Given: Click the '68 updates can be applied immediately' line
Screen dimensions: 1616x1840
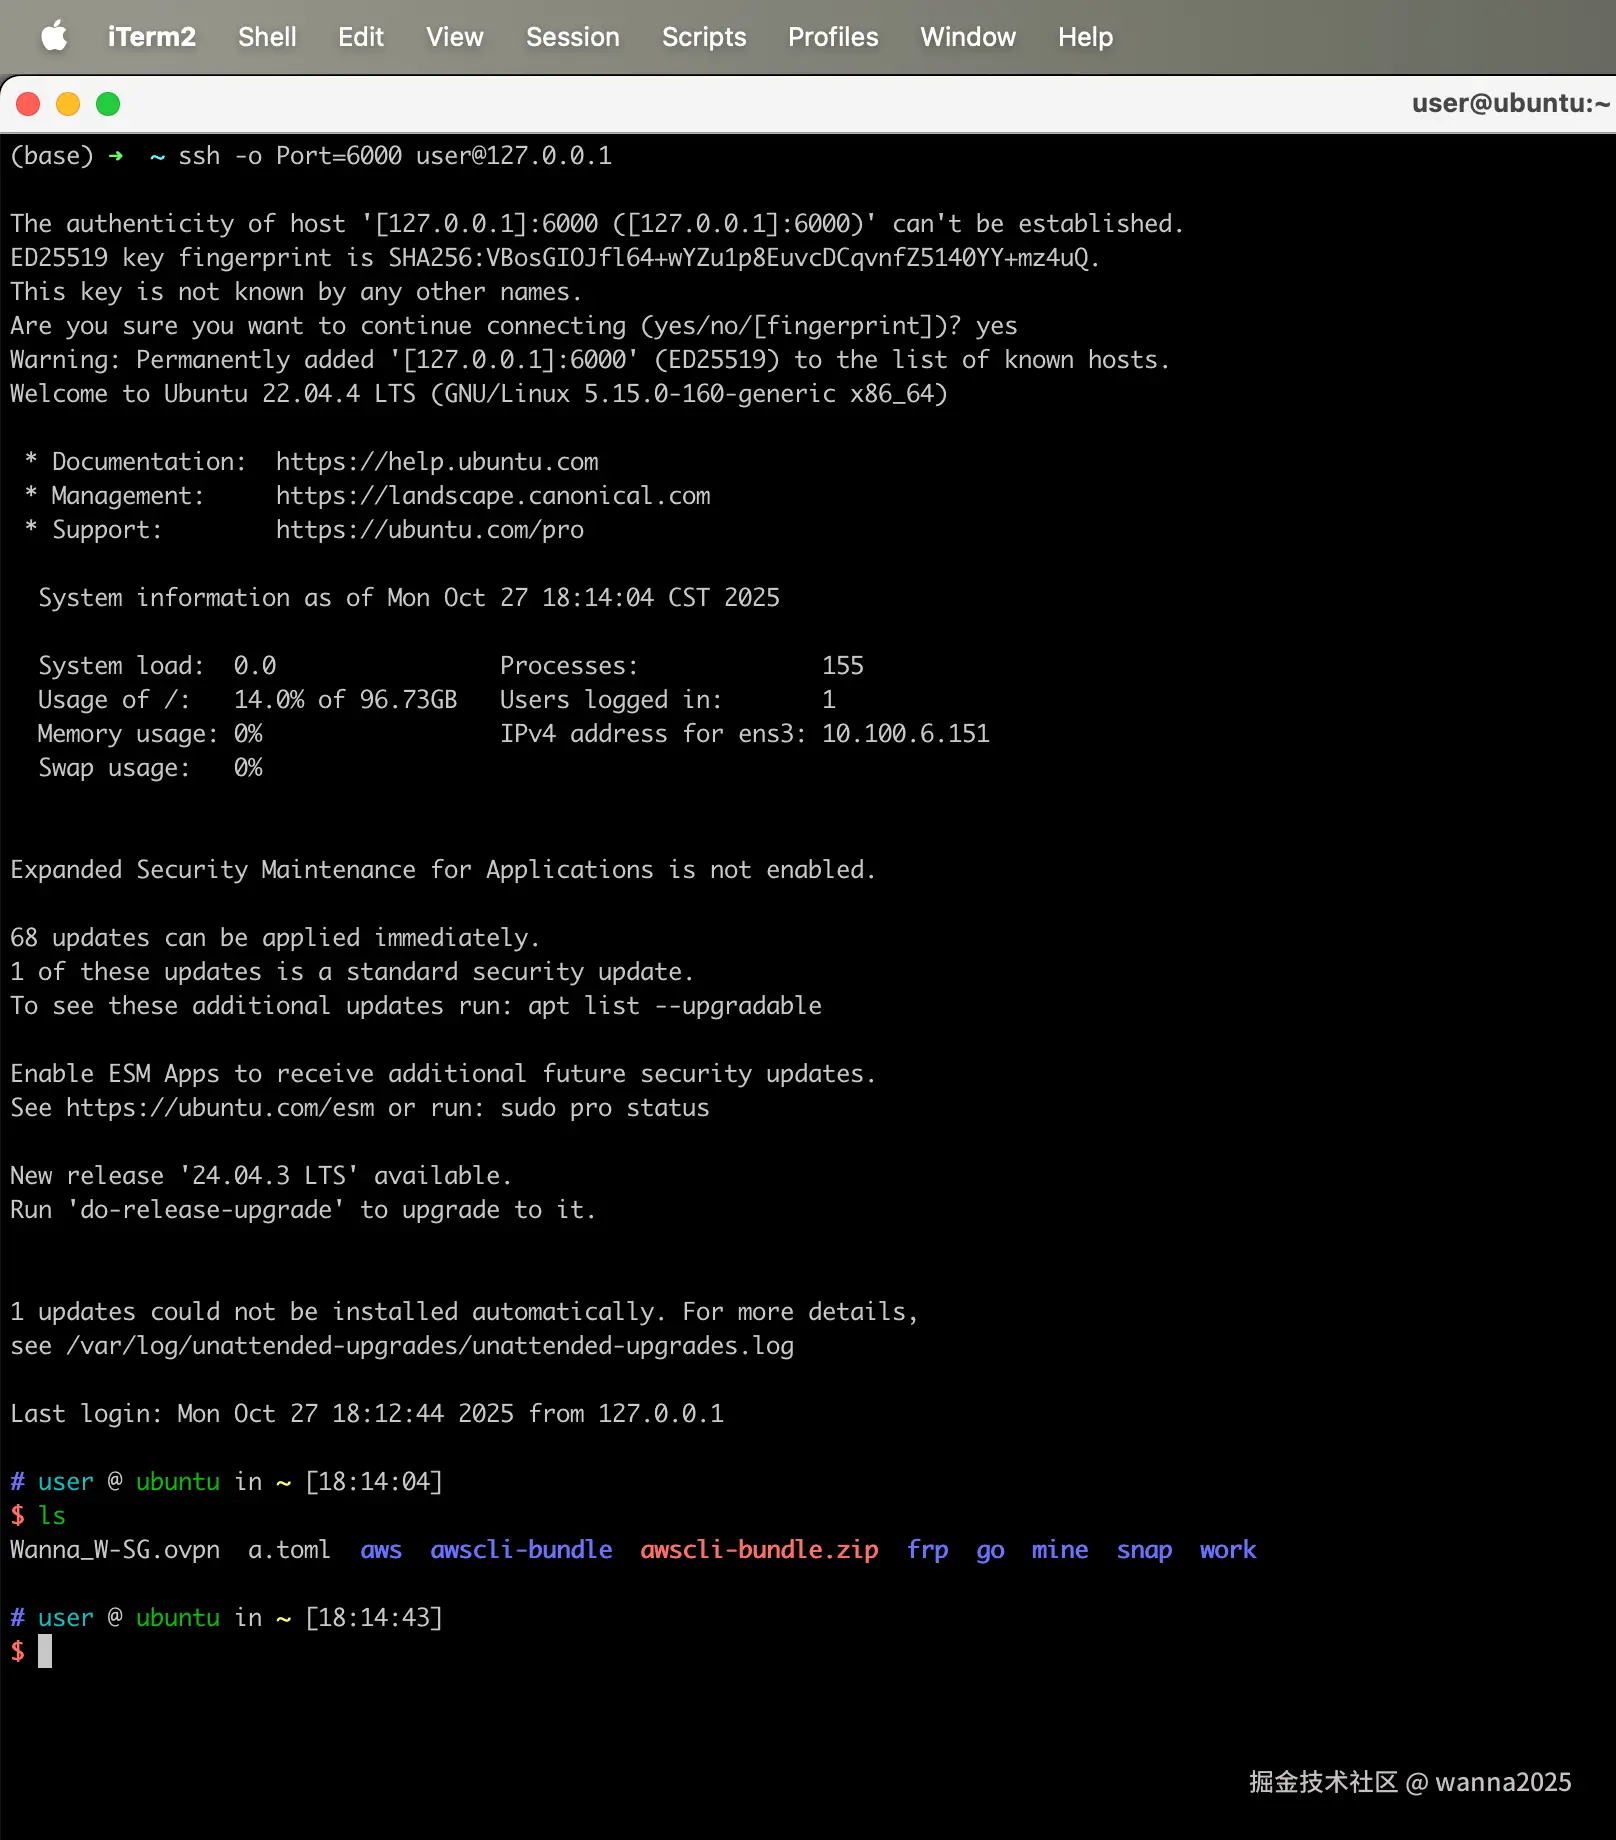Looking at the screenshot, I should coord(275,938).
